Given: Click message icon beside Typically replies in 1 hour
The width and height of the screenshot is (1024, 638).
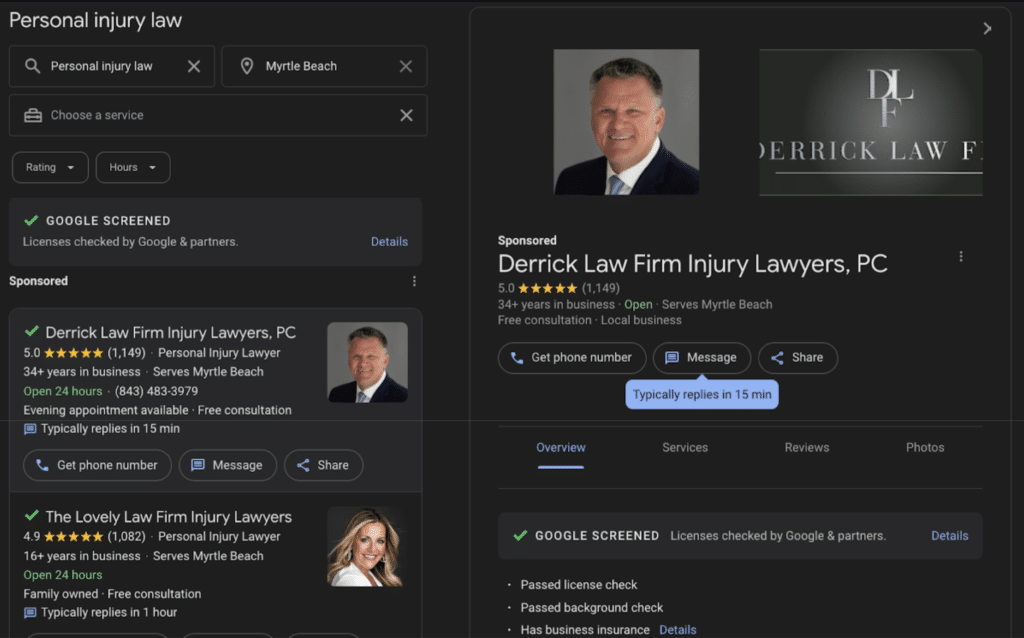Looking at the screenshot, I should pos(30,613).
